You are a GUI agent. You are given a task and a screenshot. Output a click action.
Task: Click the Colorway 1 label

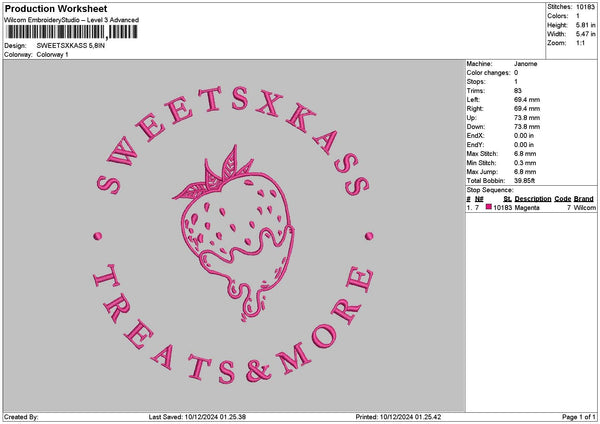(x=52, y=54)
